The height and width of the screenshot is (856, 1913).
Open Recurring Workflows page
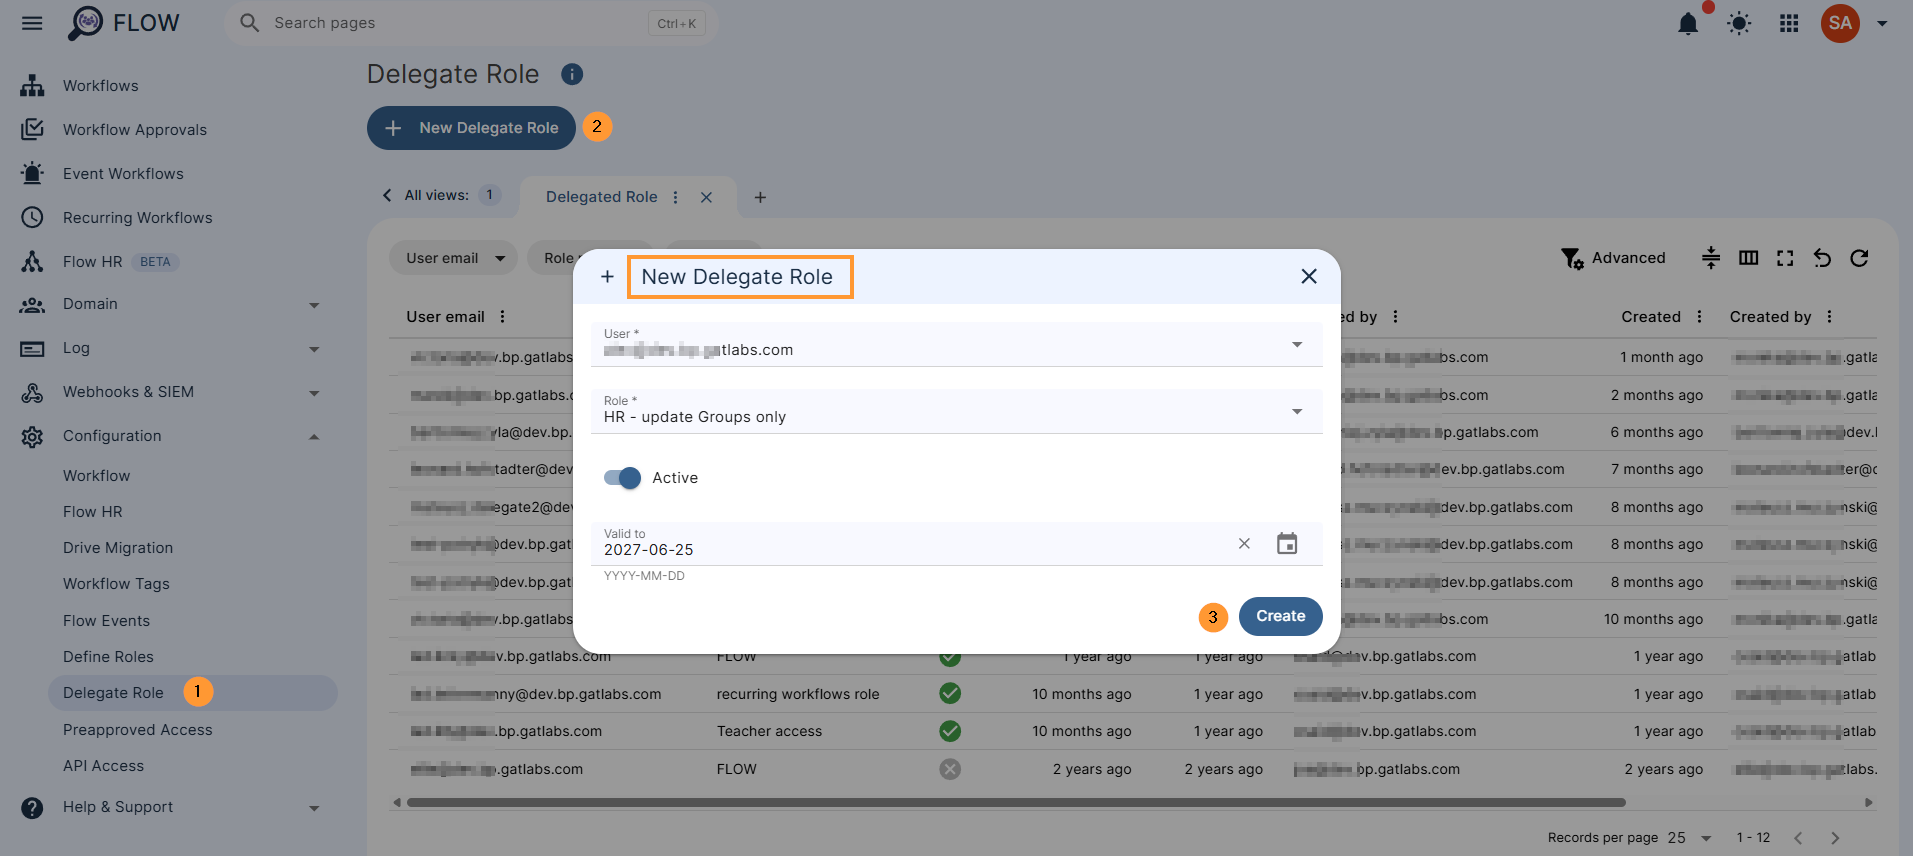pyautogui.click(x=137, y=218)
